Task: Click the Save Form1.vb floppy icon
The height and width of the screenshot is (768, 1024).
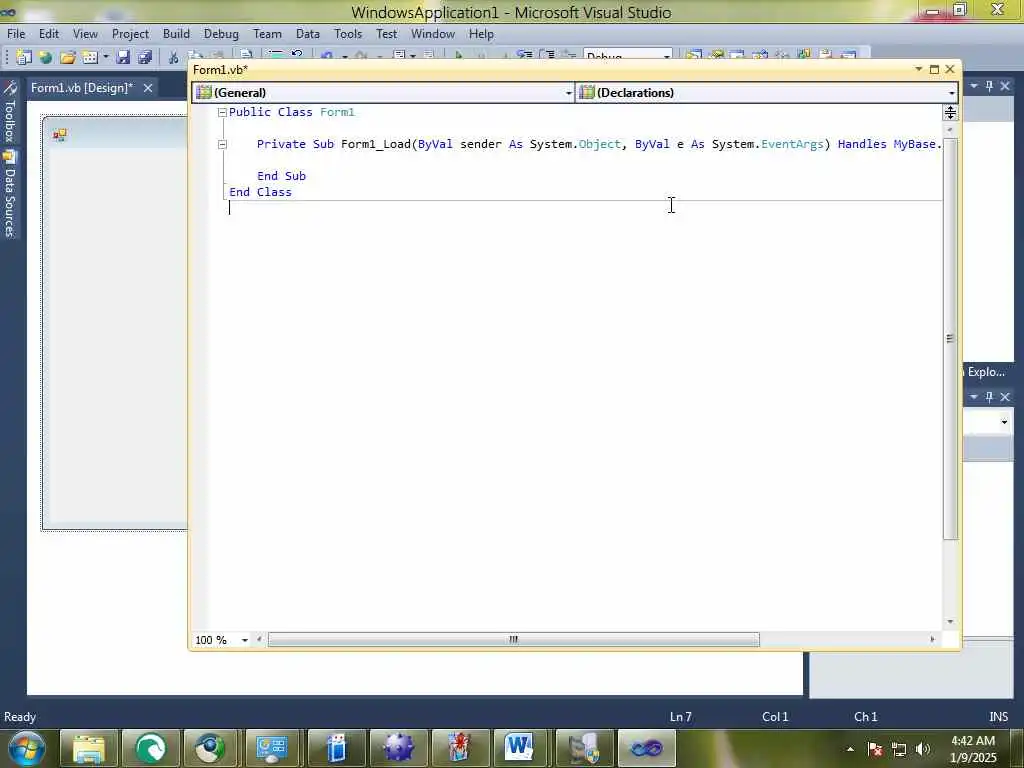Action: click(123, 57)
